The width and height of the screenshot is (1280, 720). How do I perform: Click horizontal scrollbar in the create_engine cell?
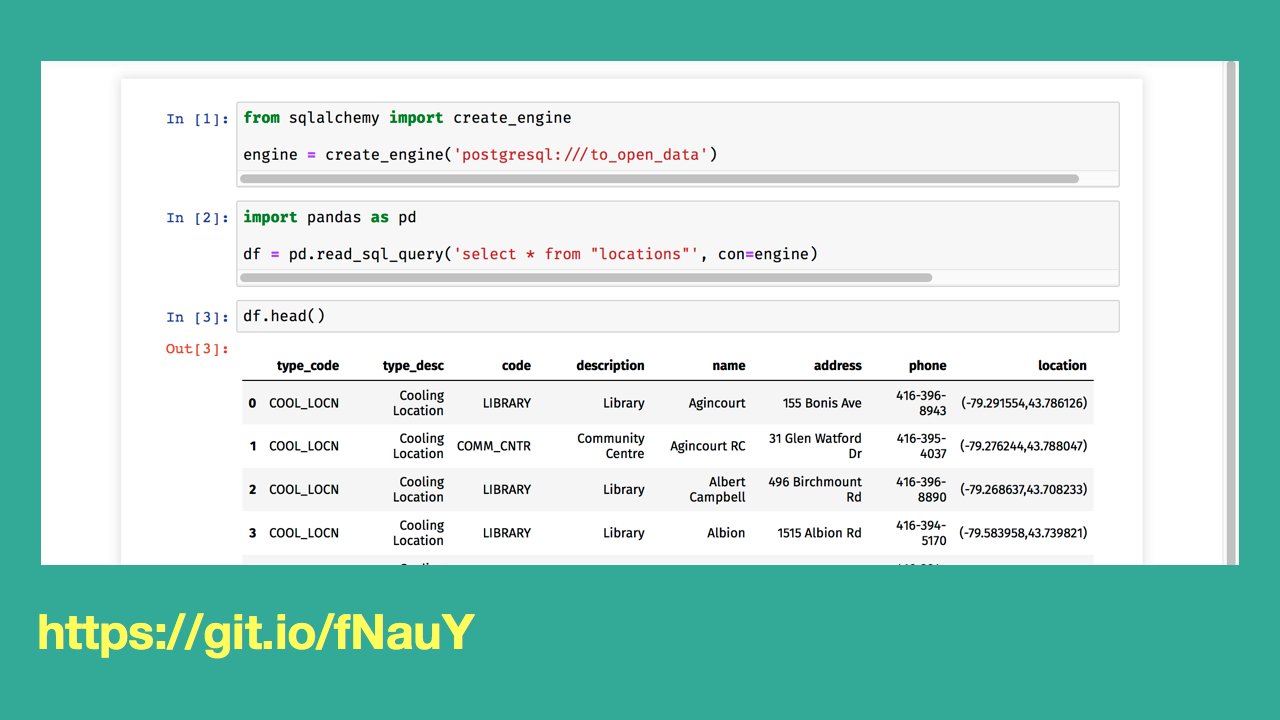click(659, 179)
